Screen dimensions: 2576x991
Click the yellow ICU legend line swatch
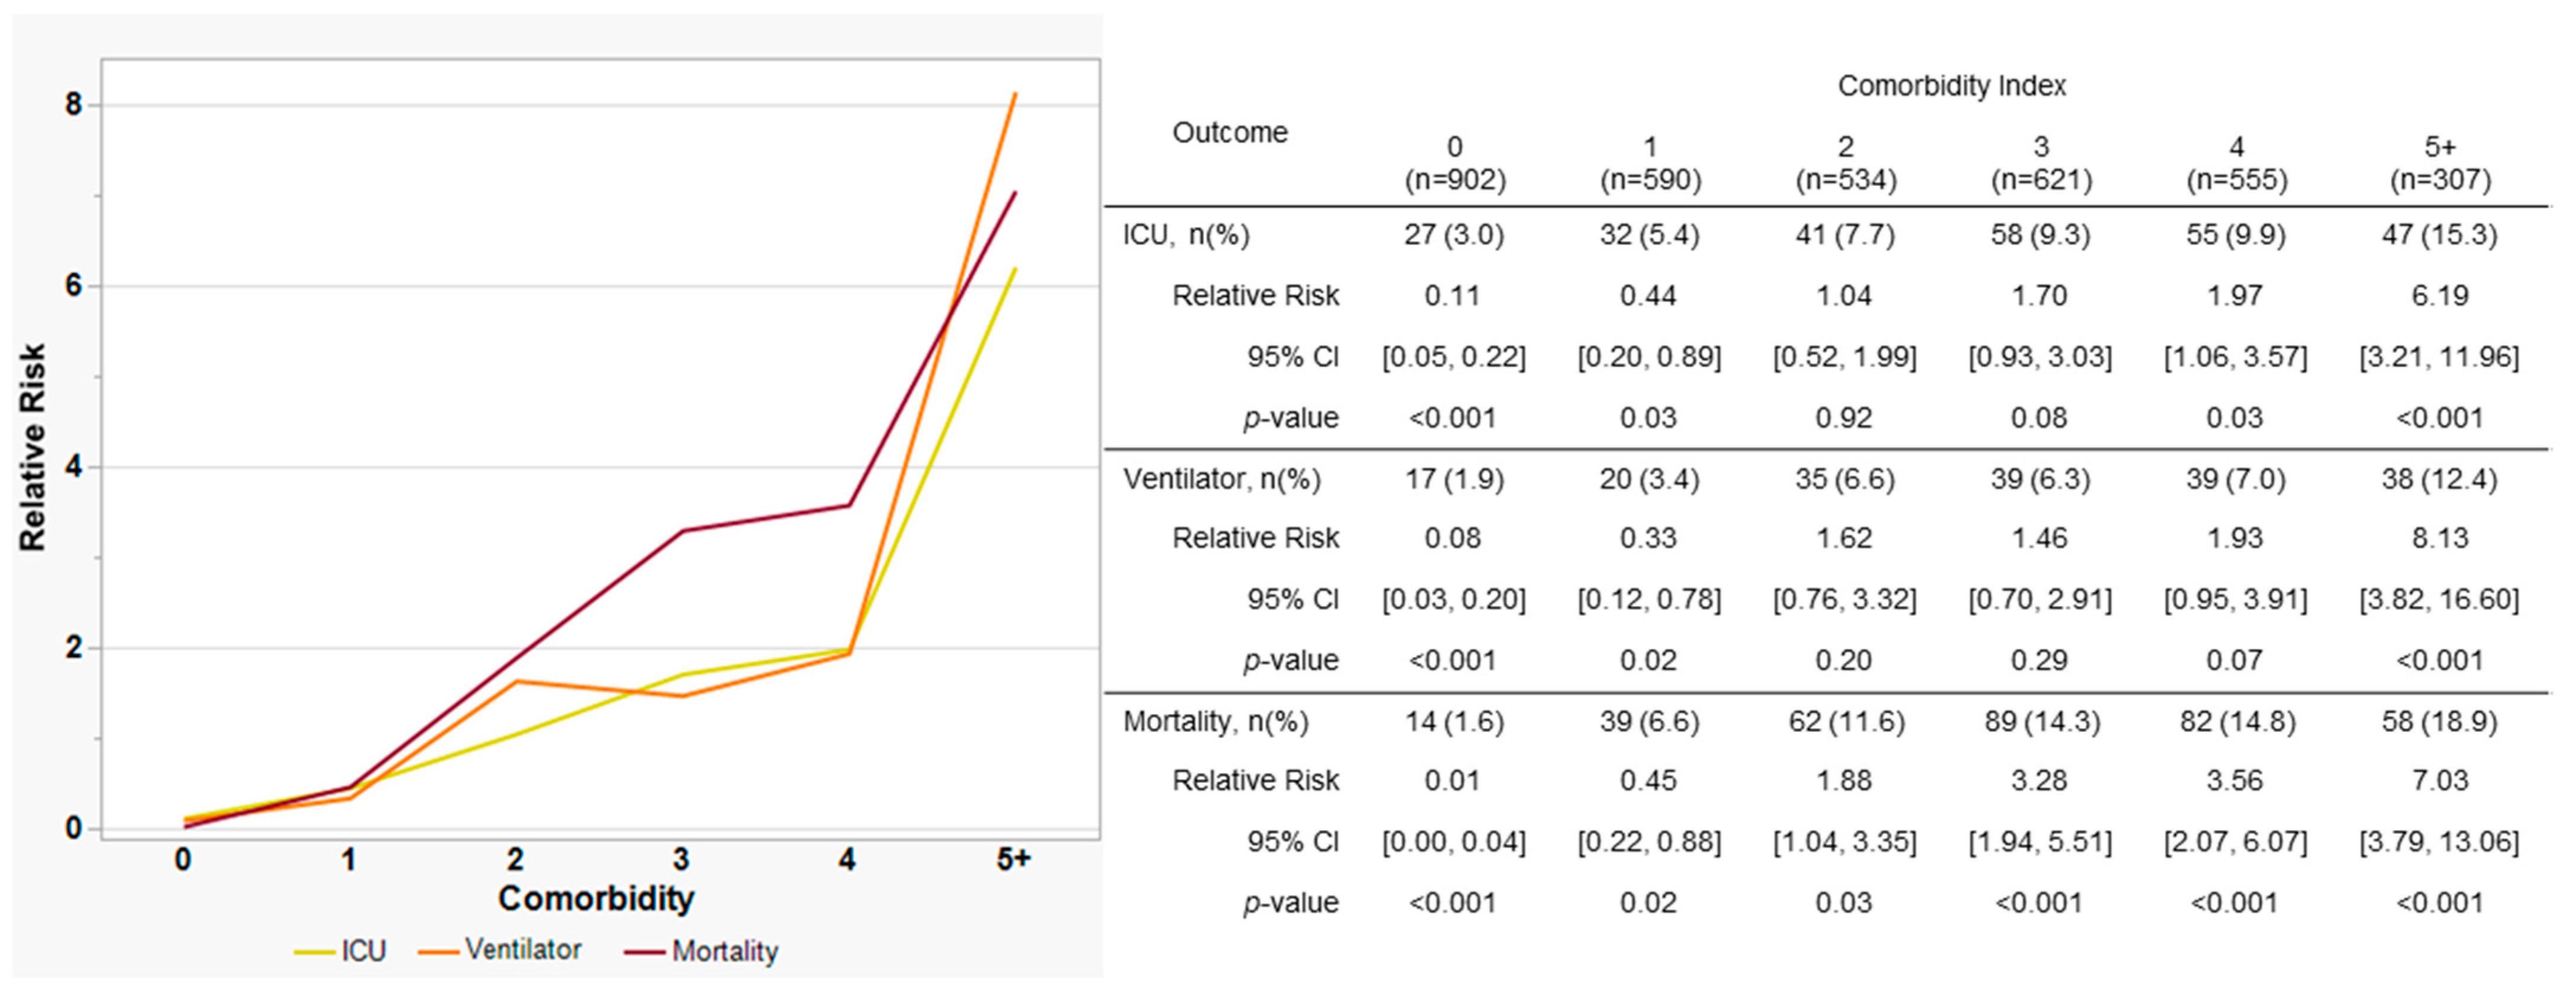(313, 952)
